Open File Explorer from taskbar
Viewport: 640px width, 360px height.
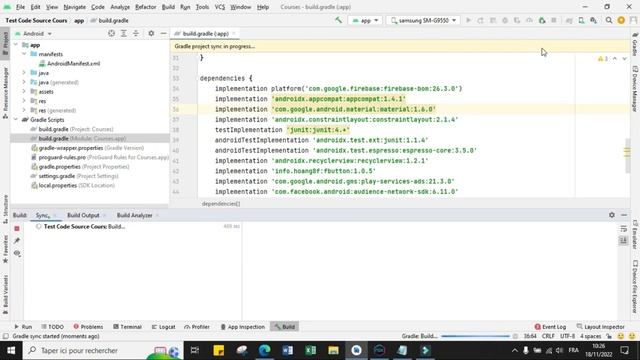[x=333, y=350]
